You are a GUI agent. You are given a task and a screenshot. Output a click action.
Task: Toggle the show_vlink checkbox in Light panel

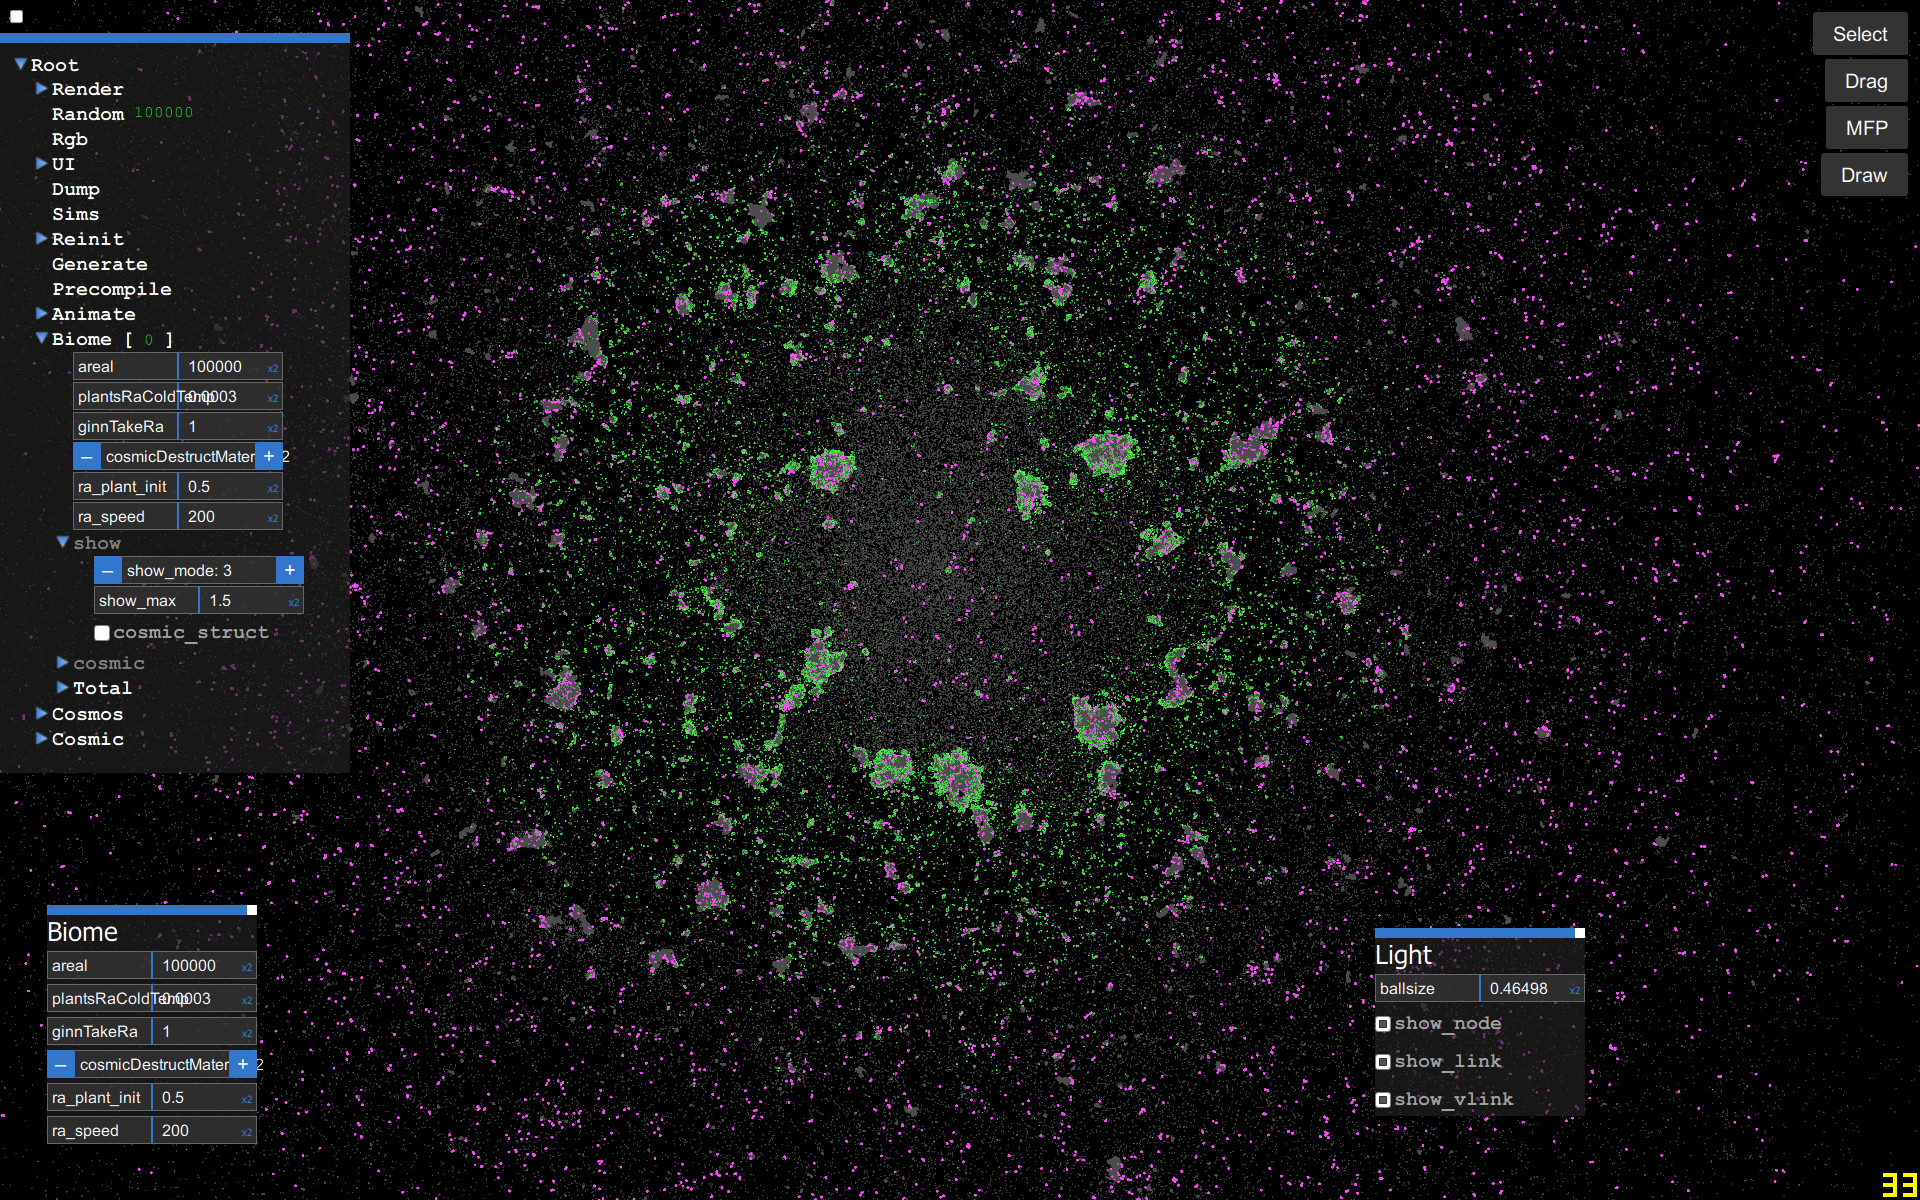1383,1100
